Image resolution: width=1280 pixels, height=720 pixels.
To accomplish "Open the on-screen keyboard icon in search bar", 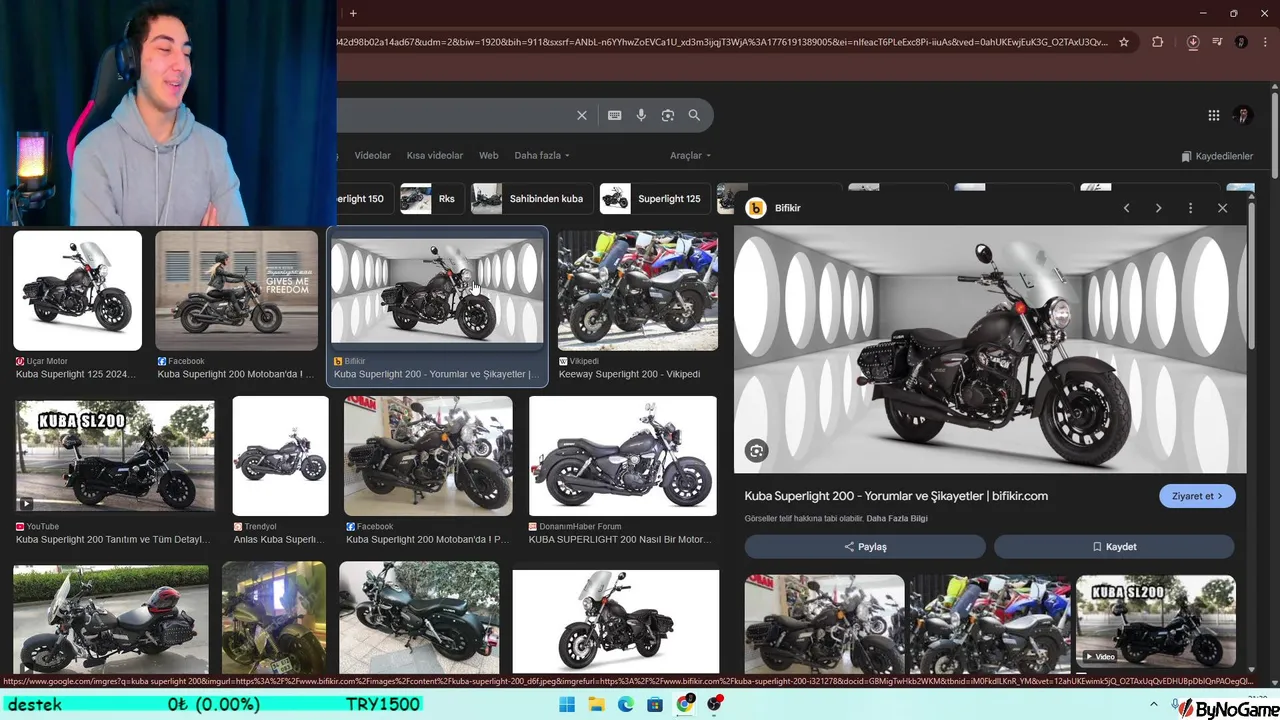I will click(615, 115).
